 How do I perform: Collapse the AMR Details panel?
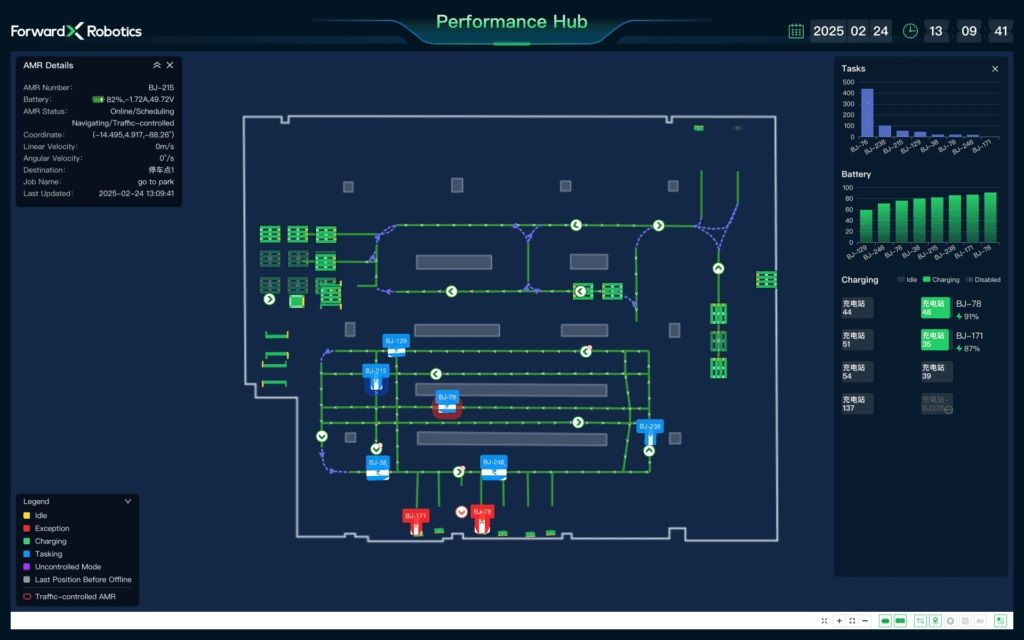click(156, 65)
